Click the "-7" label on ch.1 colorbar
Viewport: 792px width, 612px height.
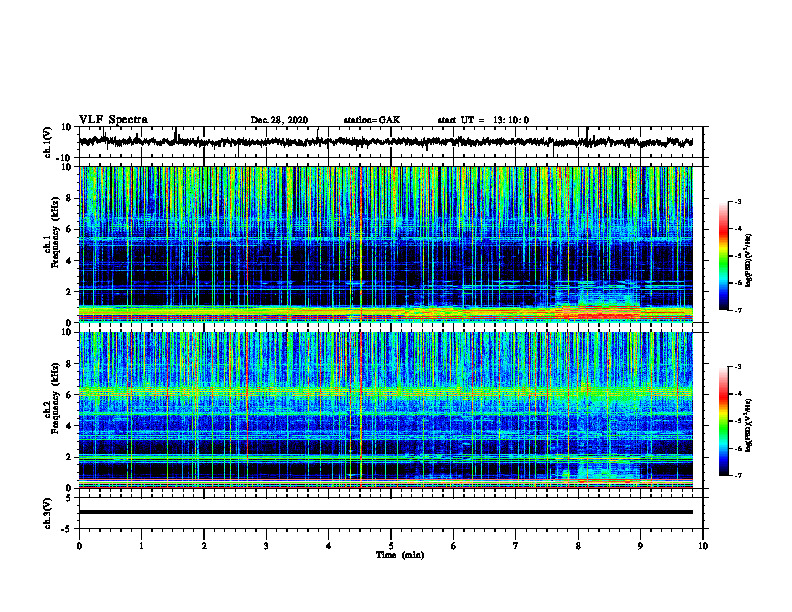[738, 310]
